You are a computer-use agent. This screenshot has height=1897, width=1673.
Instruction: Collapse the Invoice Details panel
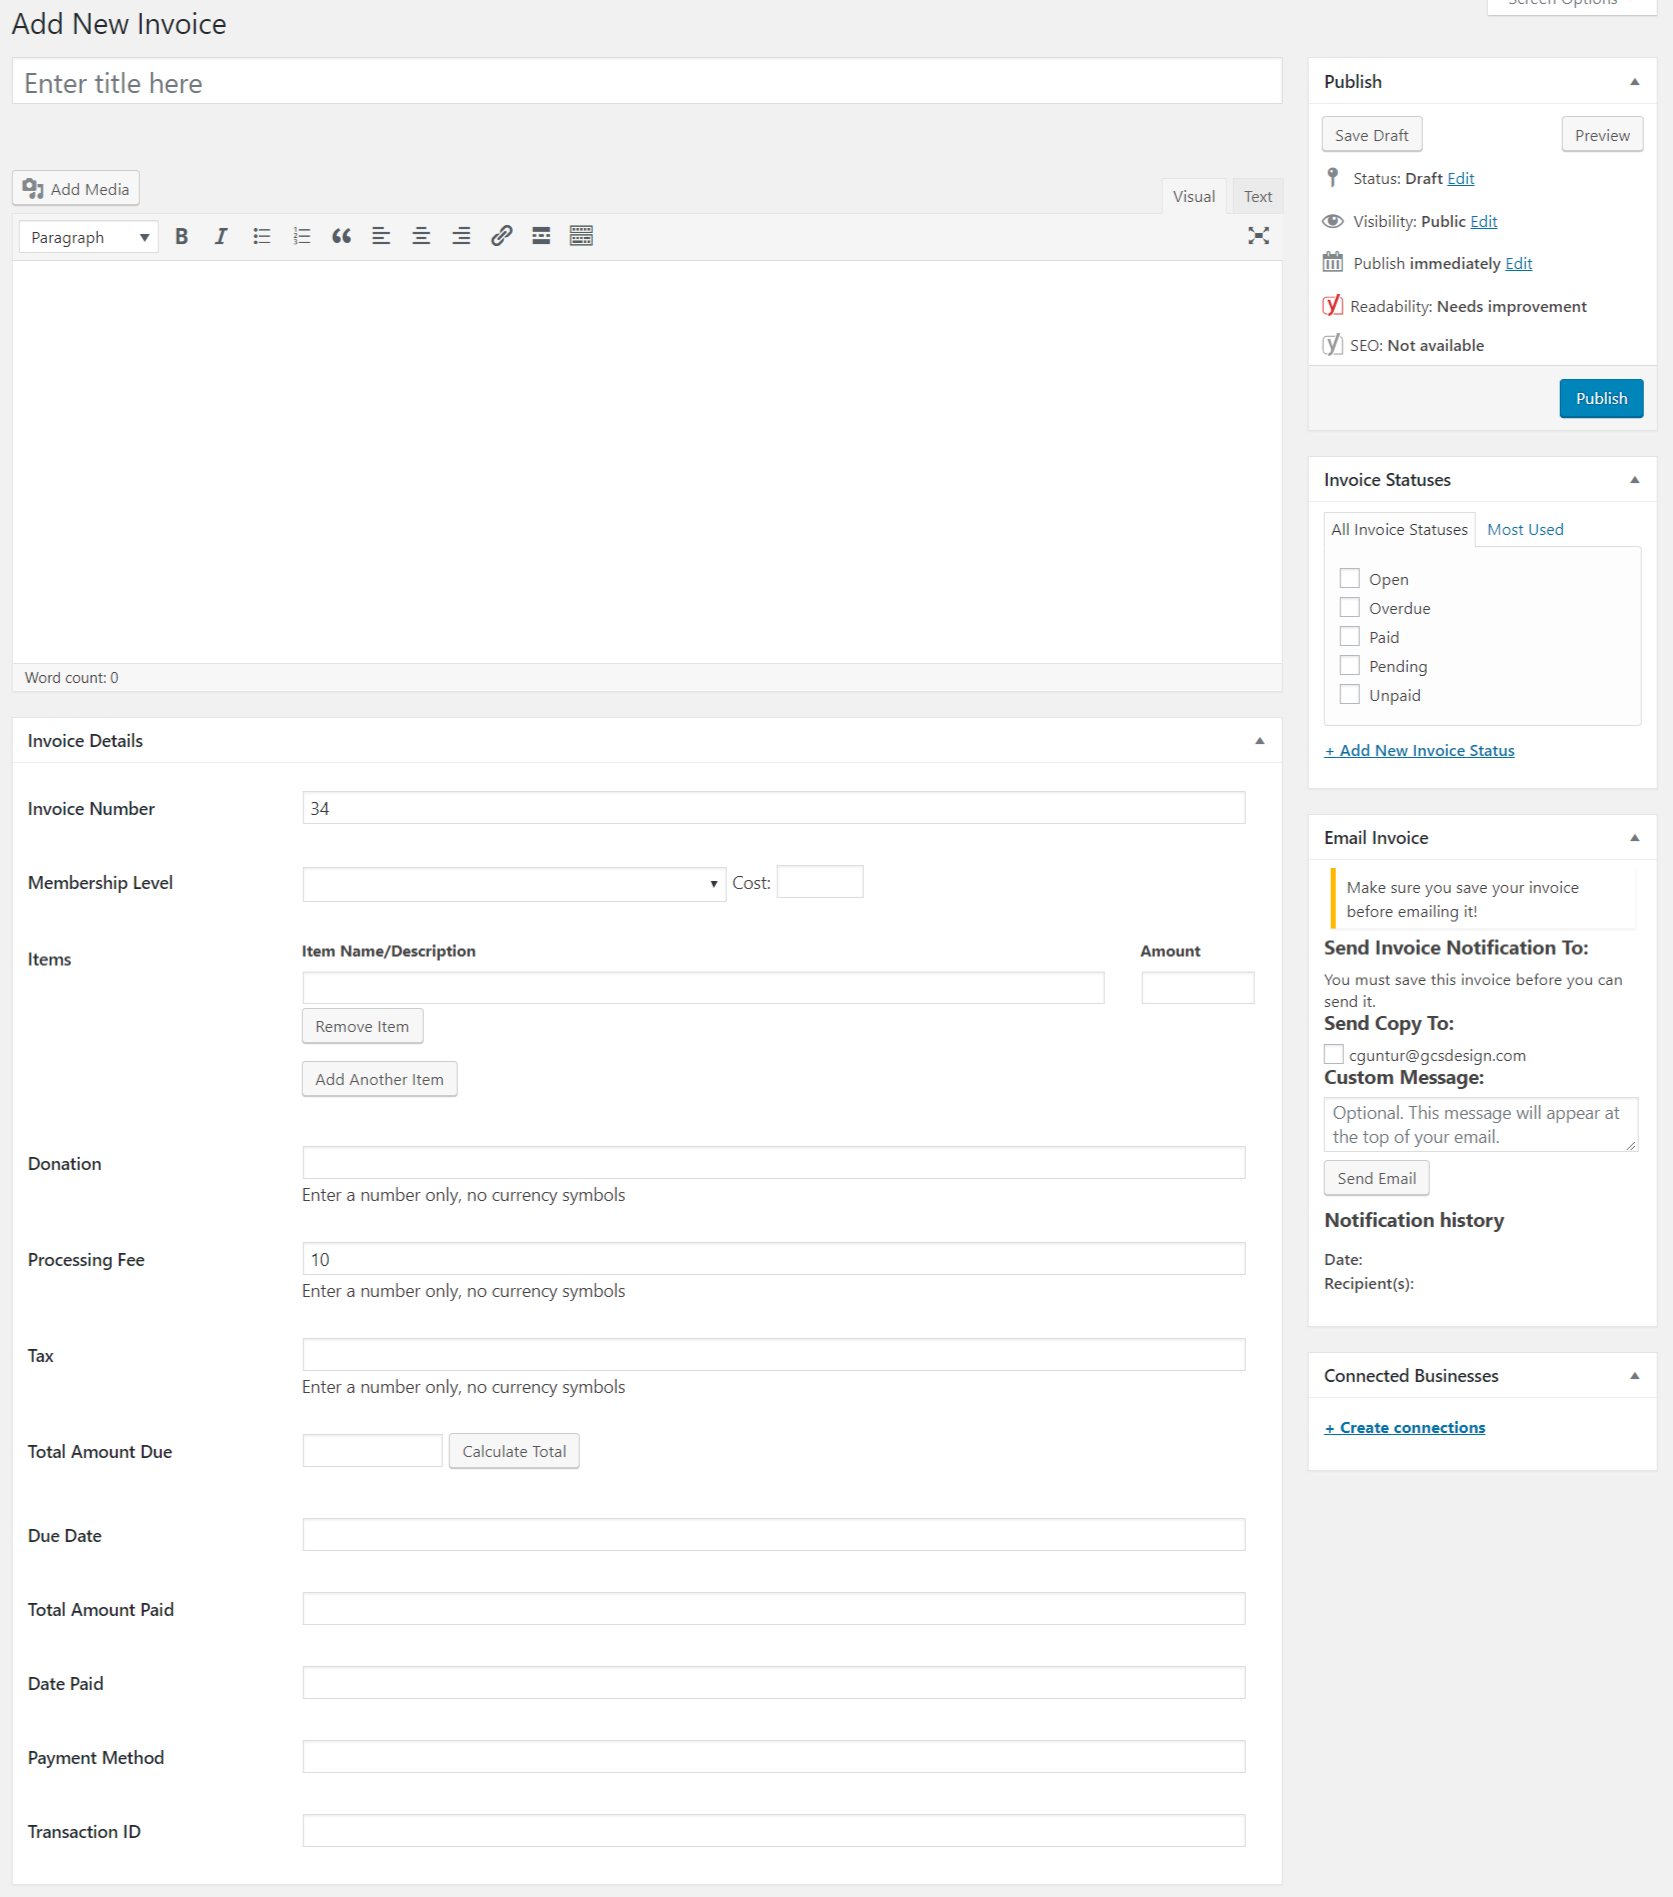(1260, 741)
